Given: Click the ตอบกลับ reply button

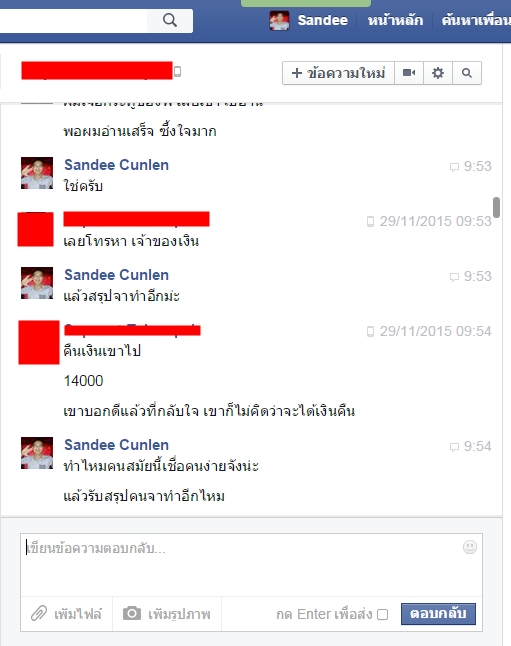Looking at the screenshot, I should click(438, 614).
